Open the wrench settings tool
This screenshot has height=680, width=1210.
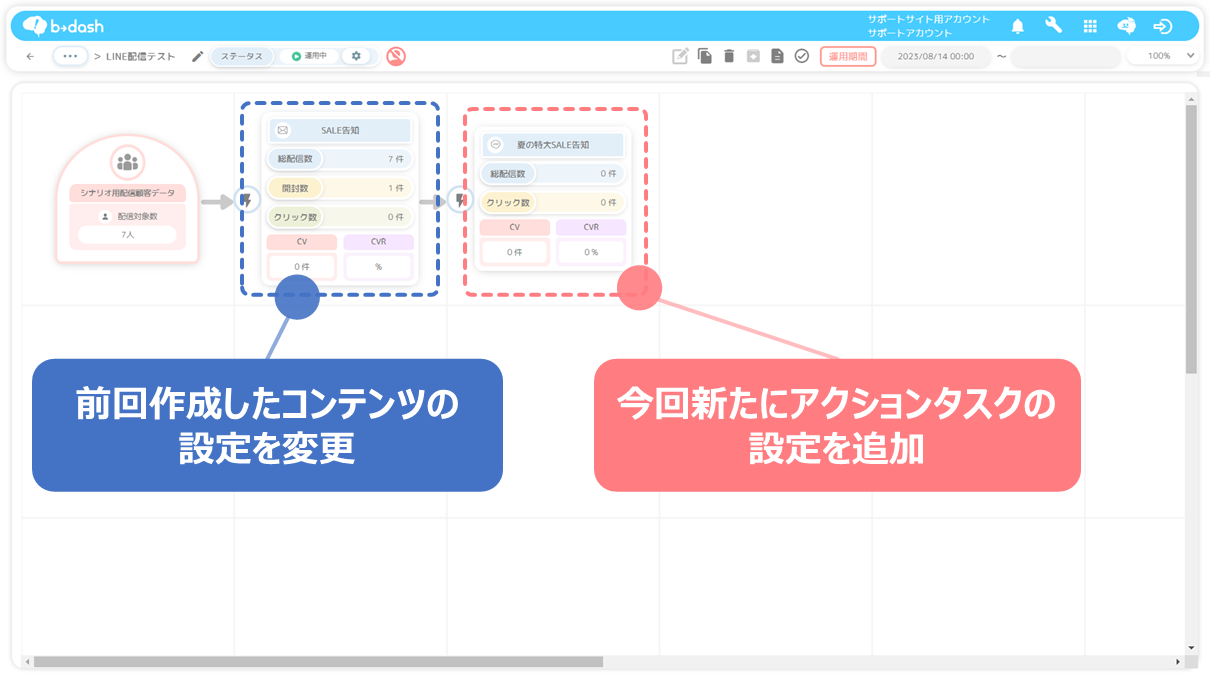tap(1053, 26)
